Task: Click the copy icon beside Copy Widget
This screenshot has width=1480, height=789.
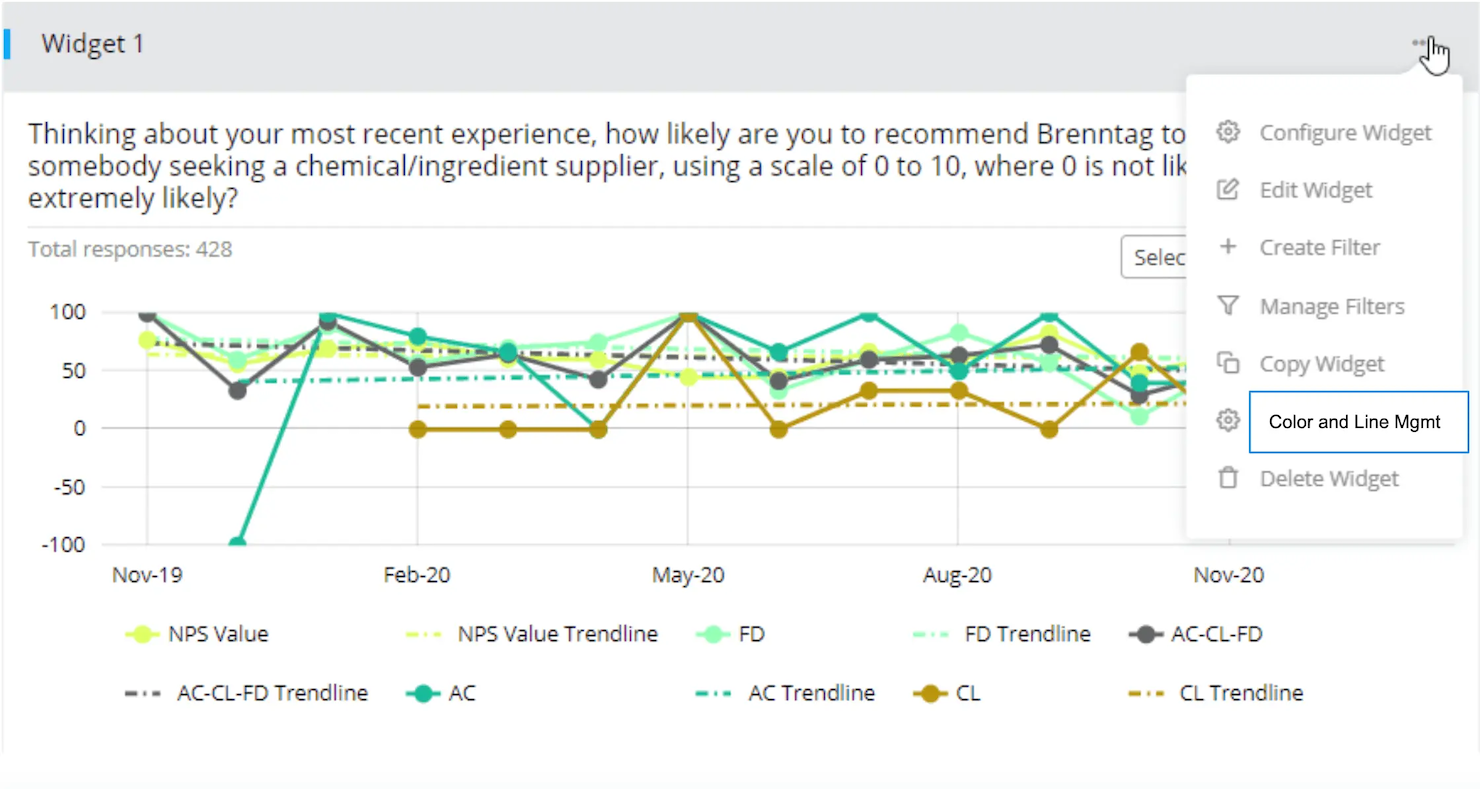Action: tap(1228, 363)
